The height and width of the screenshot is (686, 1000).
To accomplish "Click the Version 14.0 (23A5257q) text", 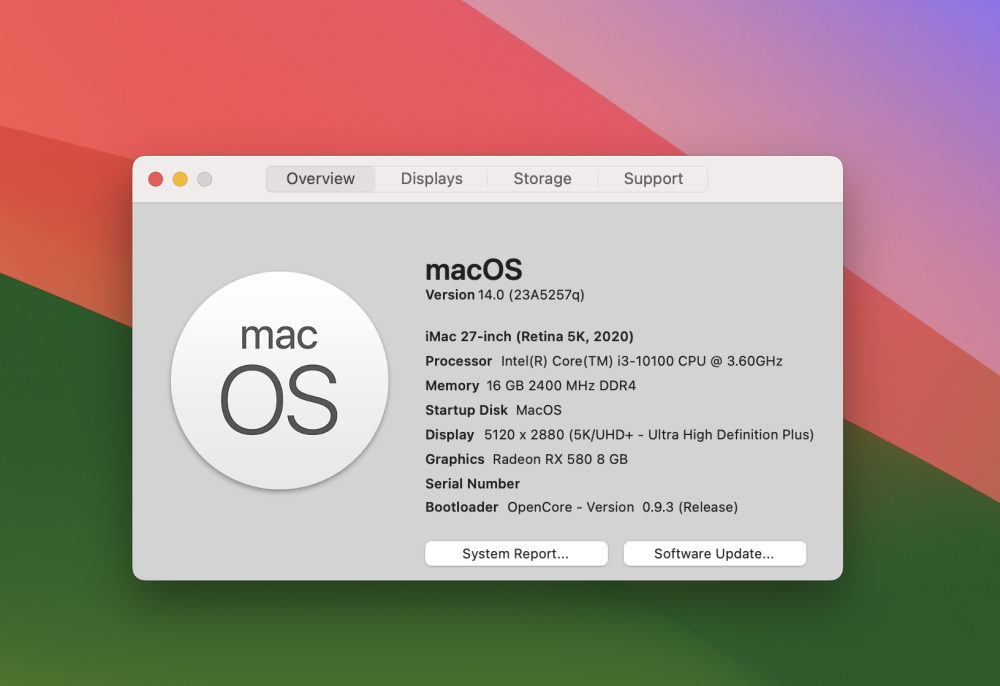I will [x=504, y=295].
